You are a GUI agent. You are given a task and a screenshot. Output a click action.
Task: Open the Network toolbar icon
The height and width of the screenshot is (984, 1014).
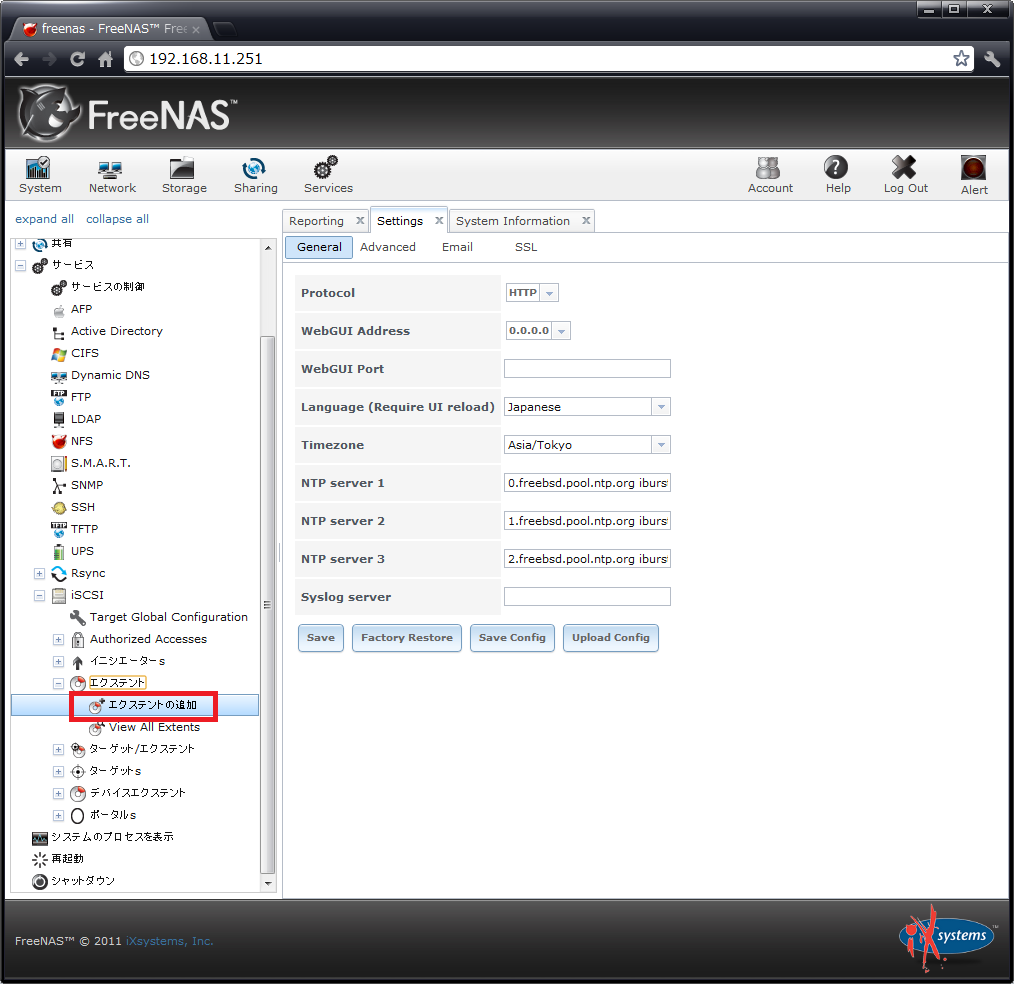[112, 175]
